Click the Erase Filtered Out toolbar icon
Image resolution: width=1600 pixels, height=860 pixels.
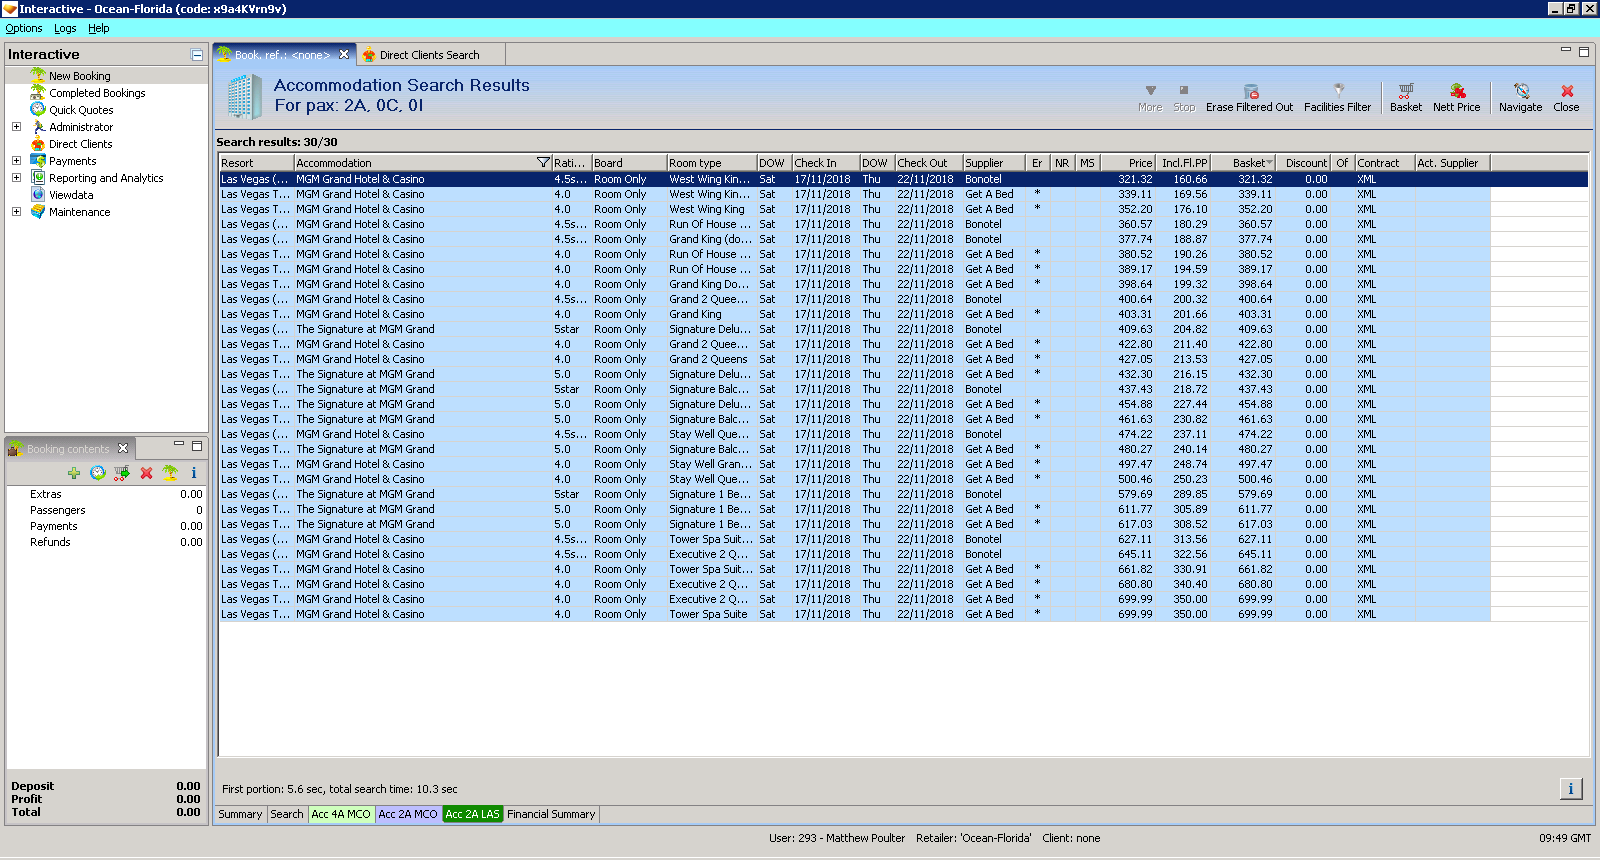click(1250, 91)
